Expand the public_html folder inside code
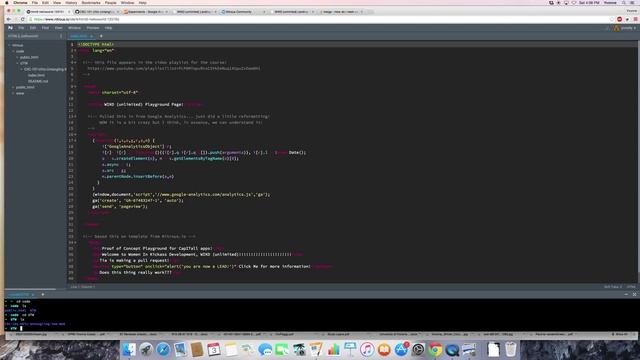Image resolution: width=640 pixels, height=360 pixels. pos(18,58)
